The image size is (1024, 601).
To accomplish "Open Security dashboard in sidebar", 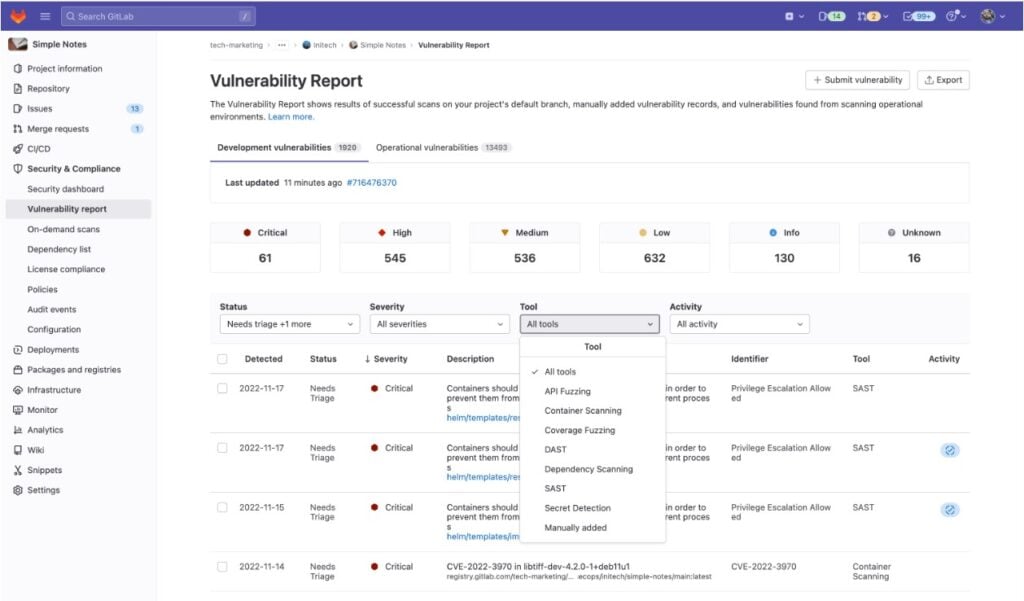I will tap(65, 189).
